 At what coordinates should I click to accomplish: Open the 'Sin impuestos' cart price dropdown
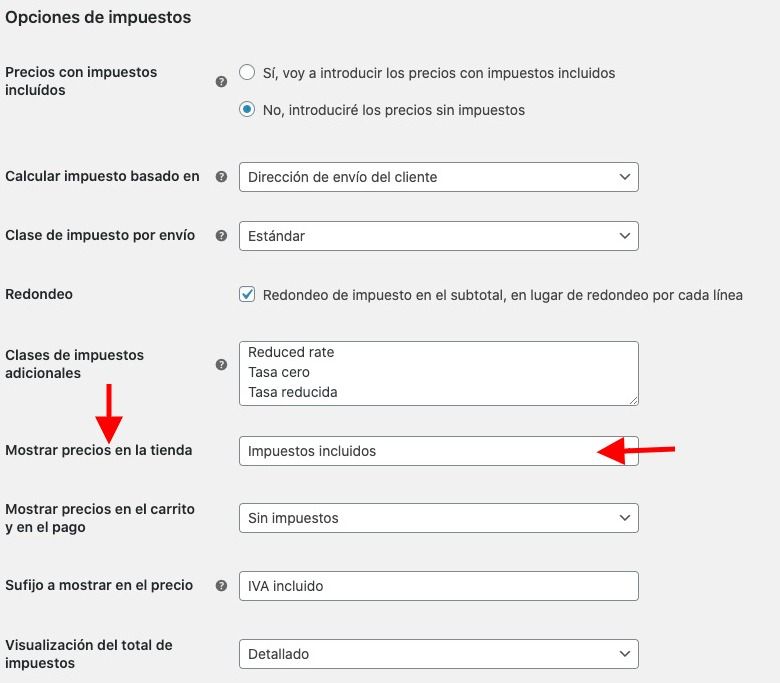pos(439,518)
